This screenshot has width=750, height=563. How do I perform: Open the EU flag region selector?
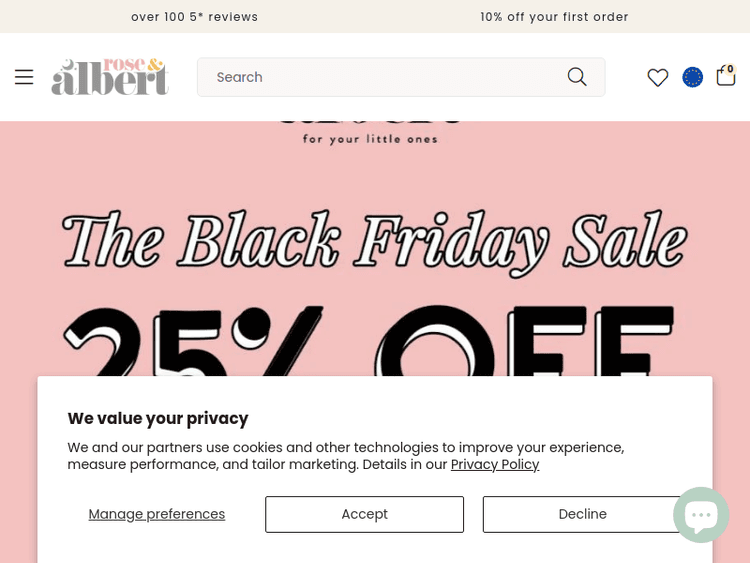(x=692, y=77)
